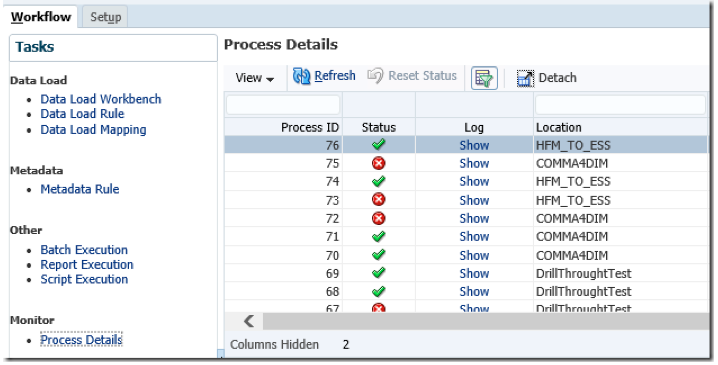
Task: Click the Location filter input field
Action: [620, 105]
